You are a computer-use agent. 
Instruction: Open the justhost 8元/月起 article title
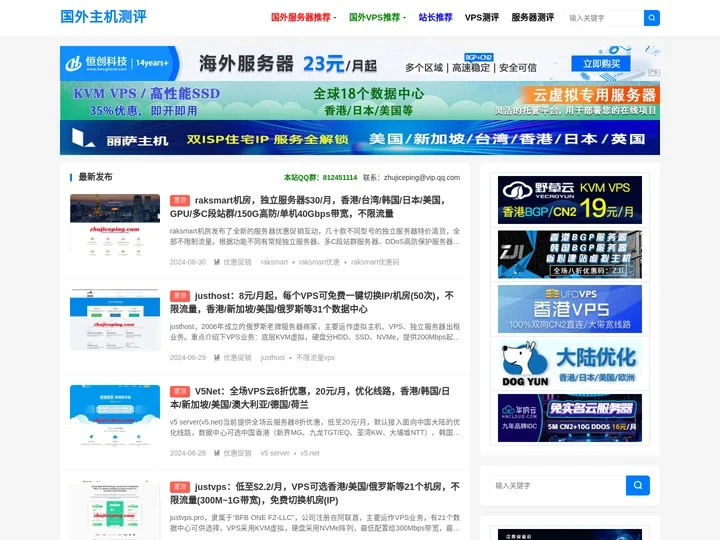(x=312, y=302)
